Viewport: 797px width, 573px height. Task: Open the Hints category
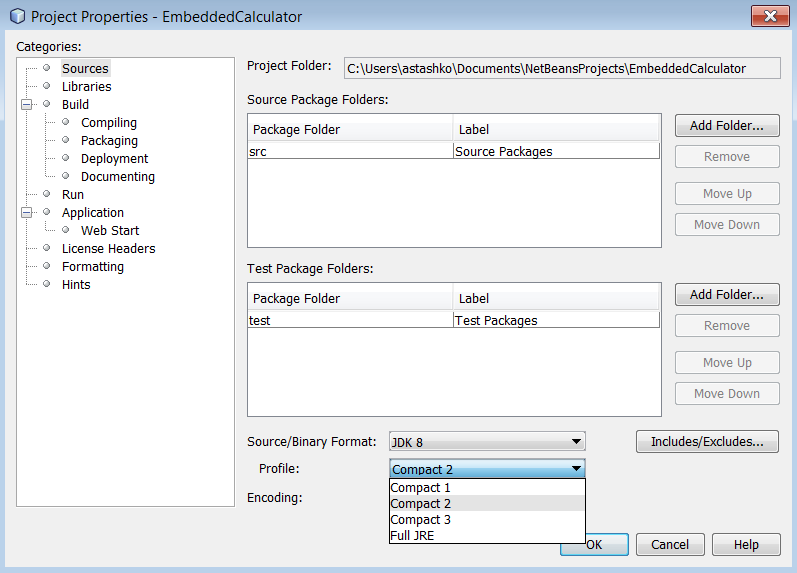click(76, 285)
